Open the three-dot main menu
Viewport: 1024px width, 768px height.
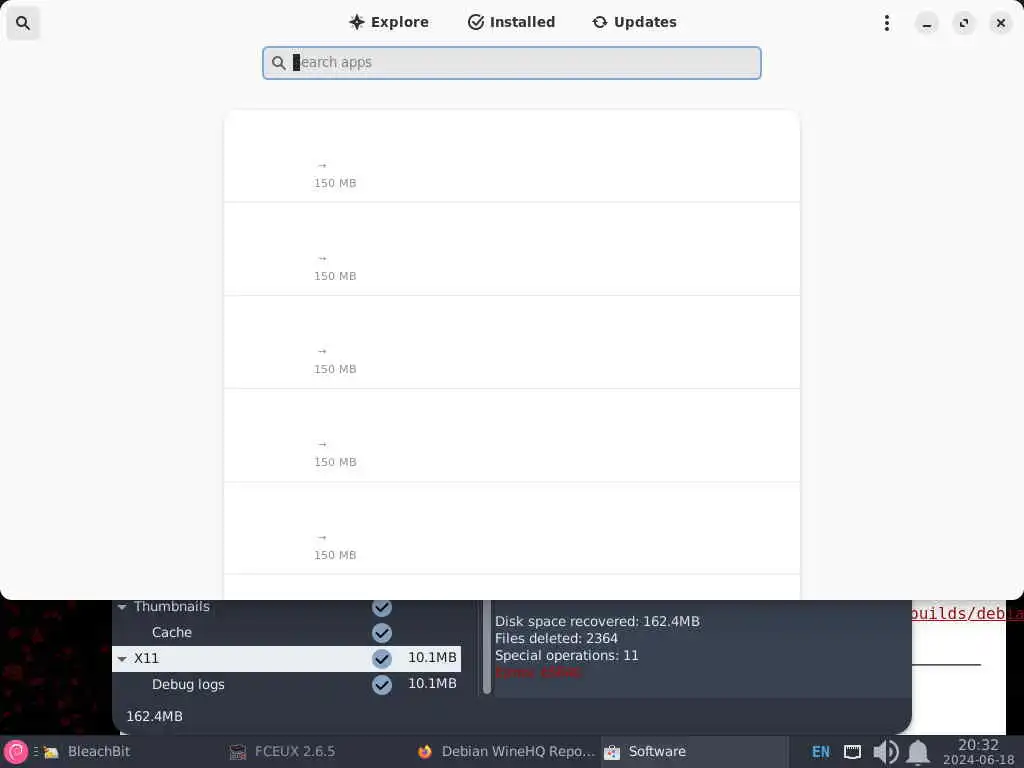[886, 23]
